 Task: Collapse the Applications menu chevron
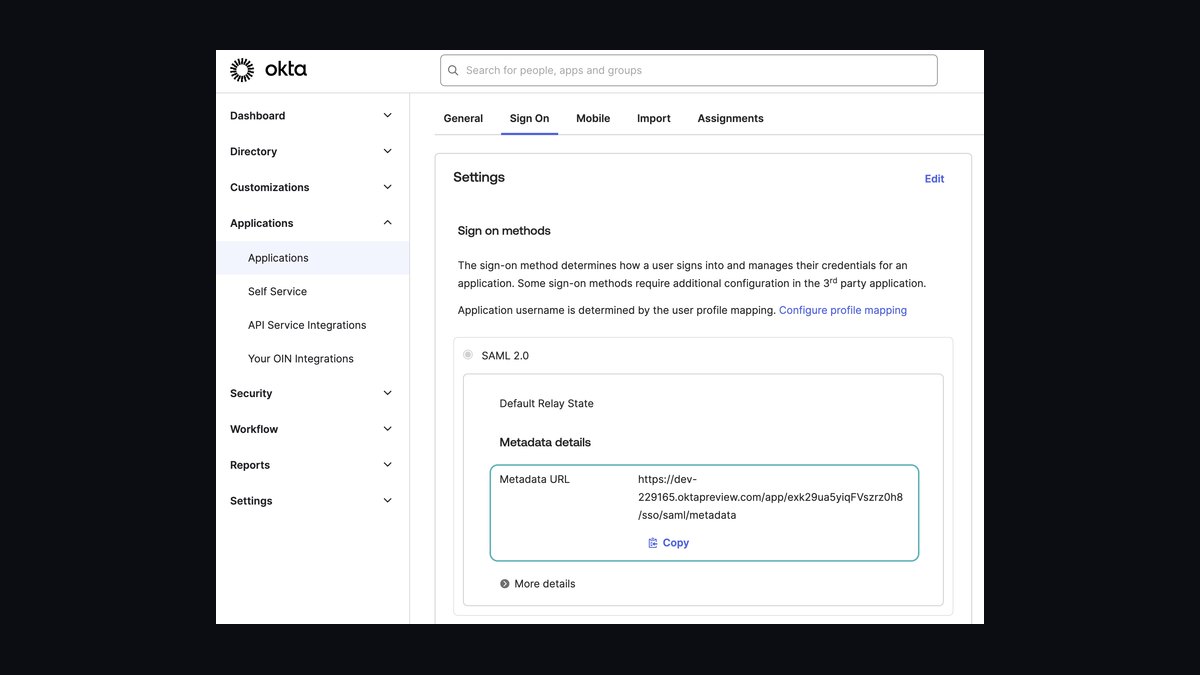pyautogui.click(x=388, y=223)
